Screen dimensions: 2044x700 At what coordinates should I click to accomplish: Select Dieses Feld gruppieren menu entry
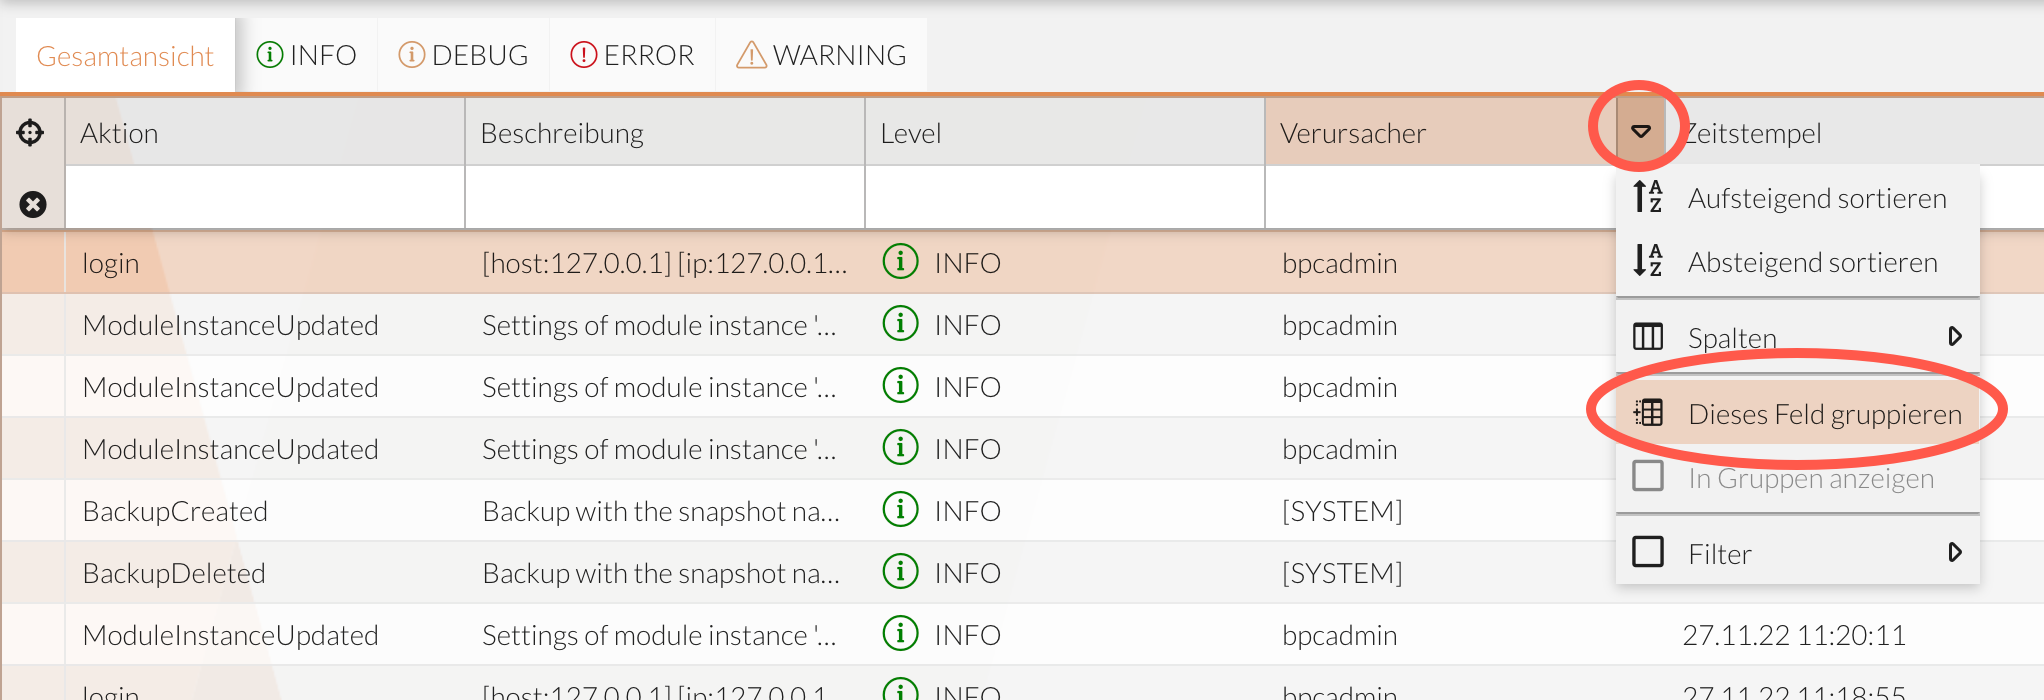[1824, 414]
